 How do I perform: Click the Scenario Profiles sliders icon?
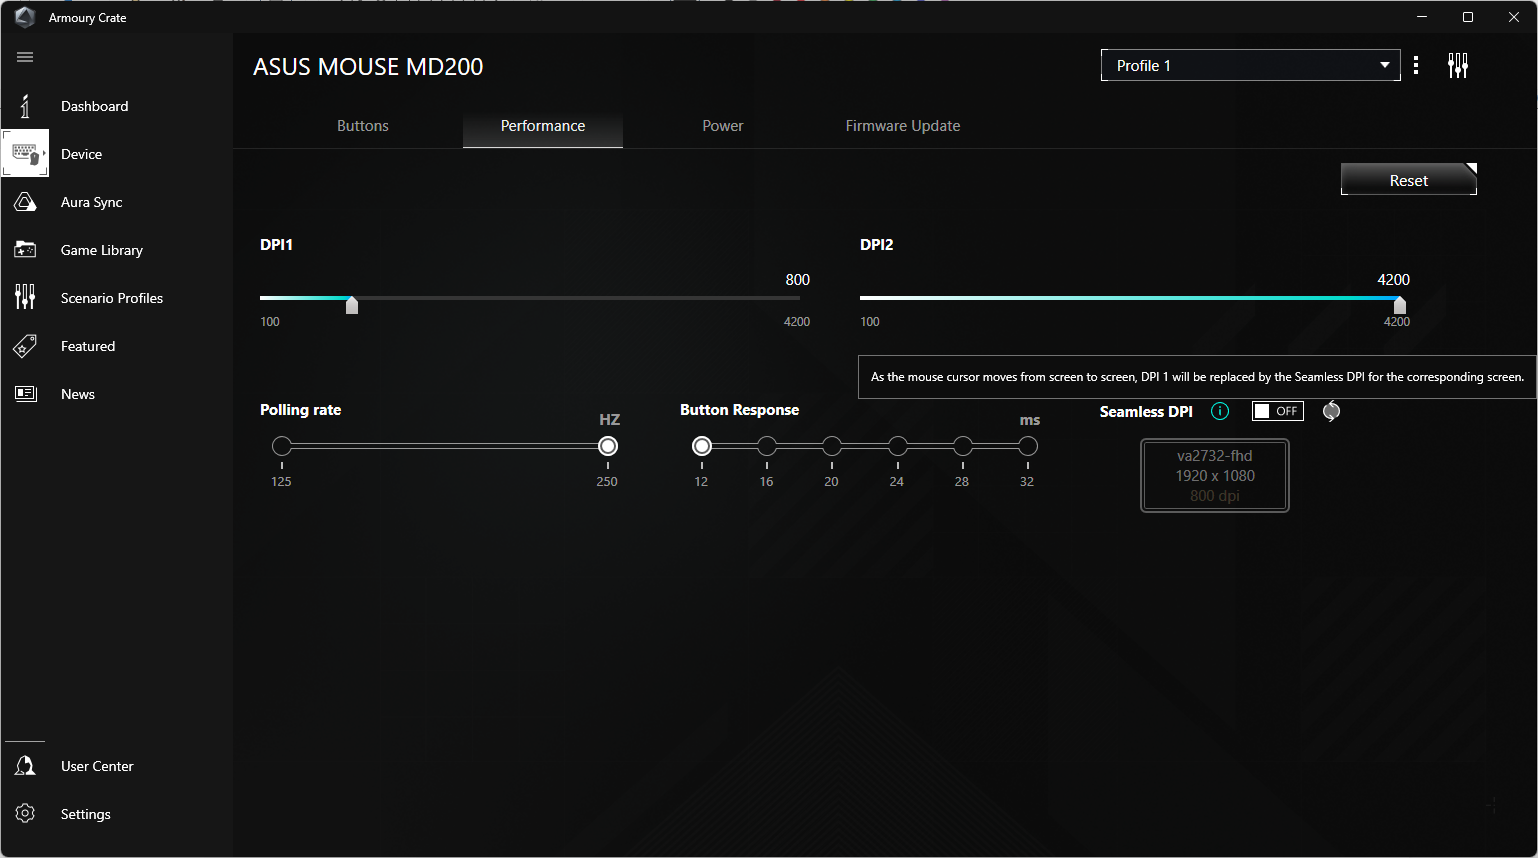tap(25, 297)
